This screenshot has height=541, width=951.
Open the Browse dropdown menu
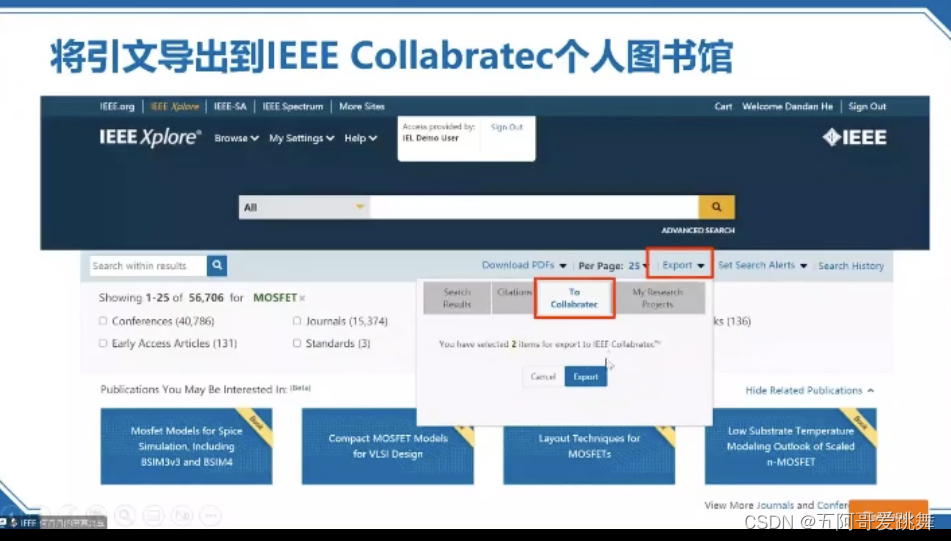tap(237, 138)
